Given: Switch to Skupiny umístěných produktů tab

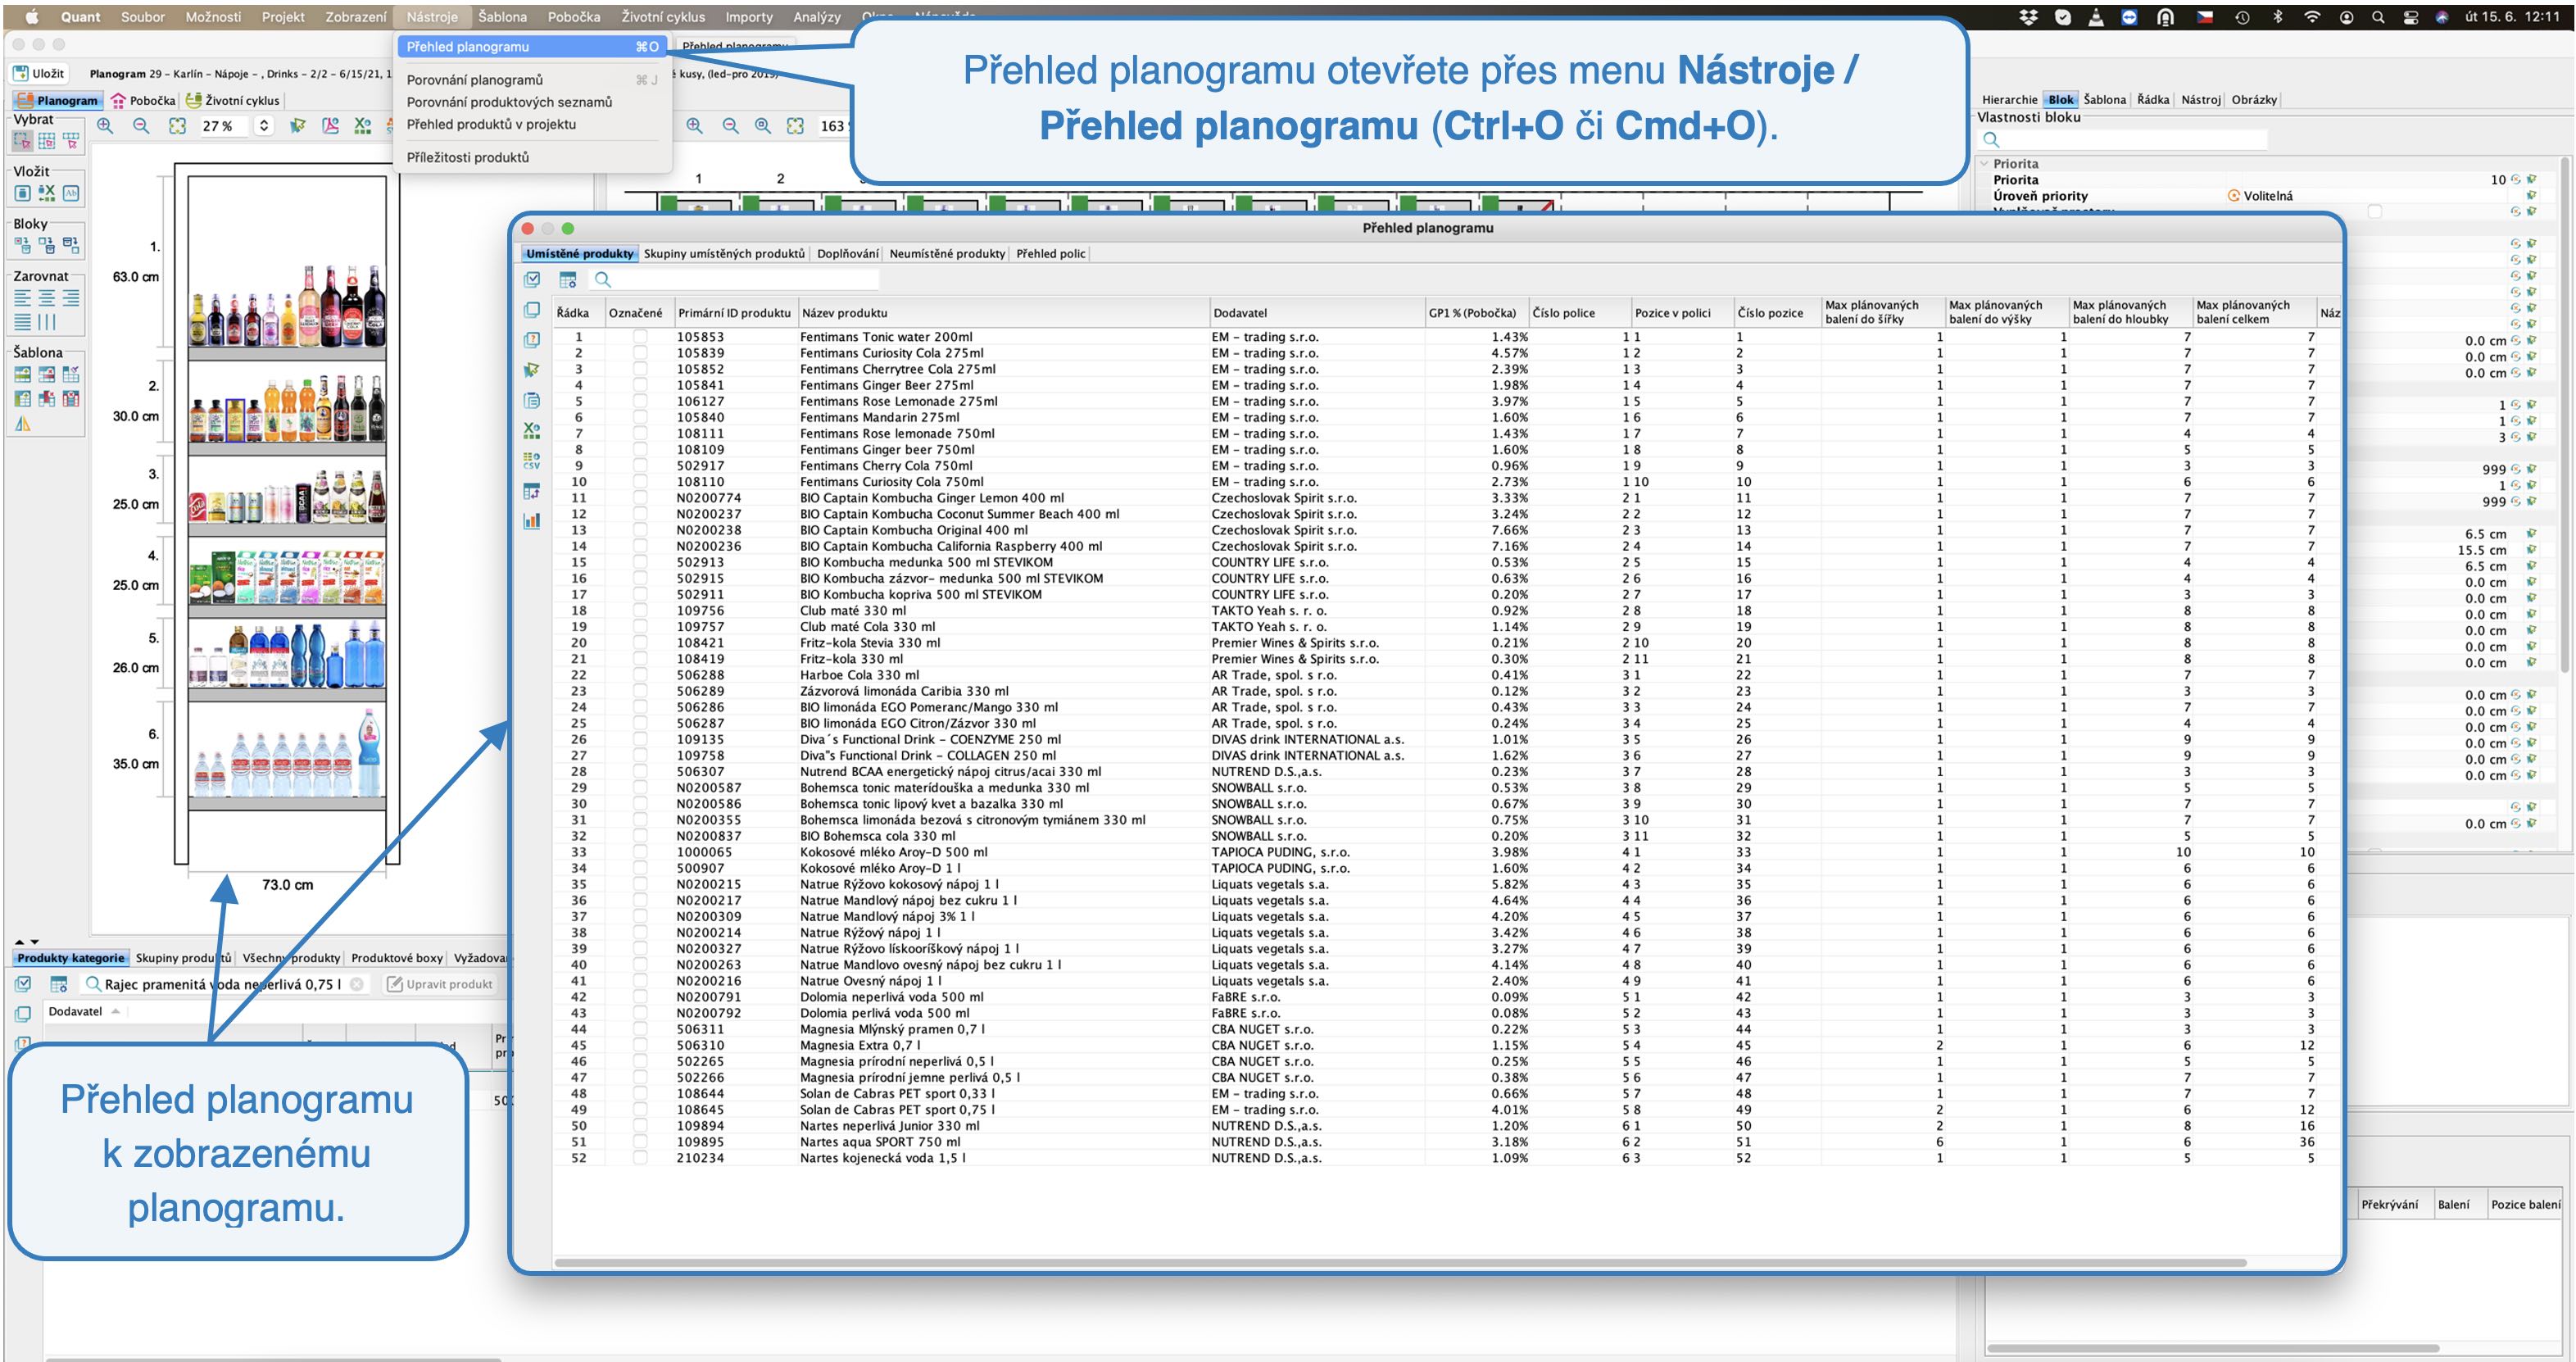Looking at the screenshot, I should click(724, 254).
